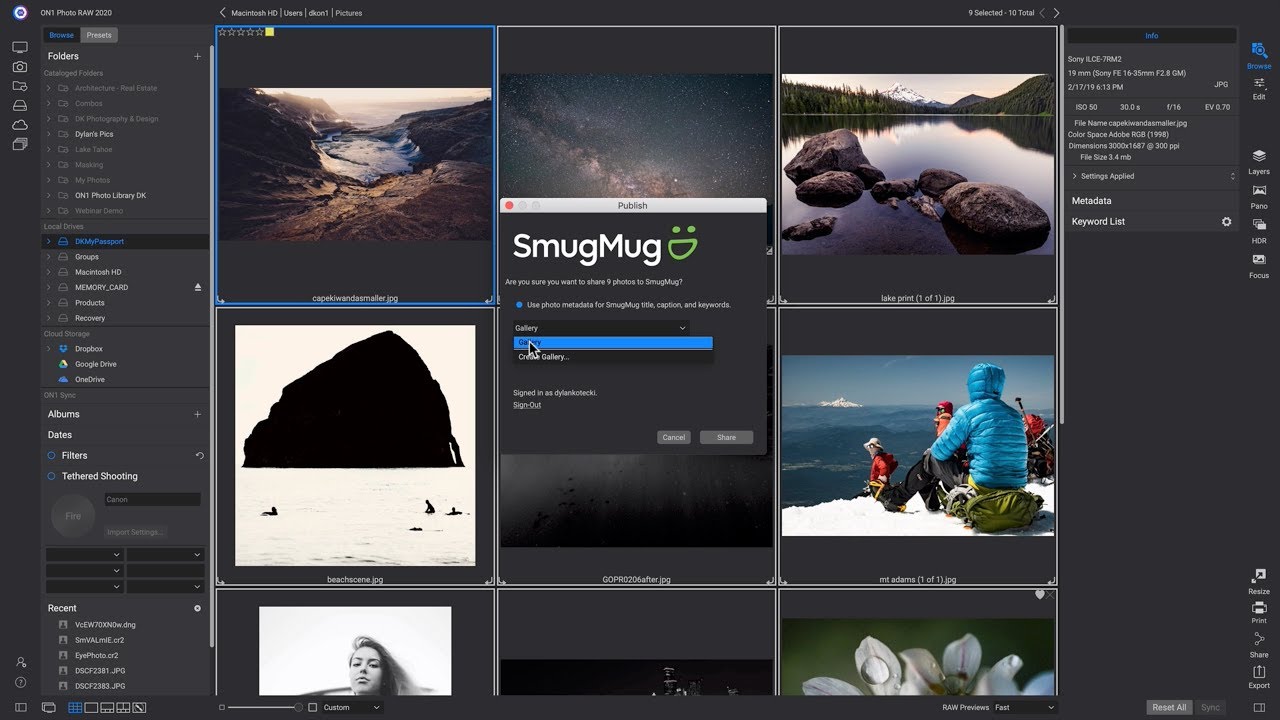Expand the Settings Applied section
Viewport: 1280px width, 720px height.
[1075, 176]
